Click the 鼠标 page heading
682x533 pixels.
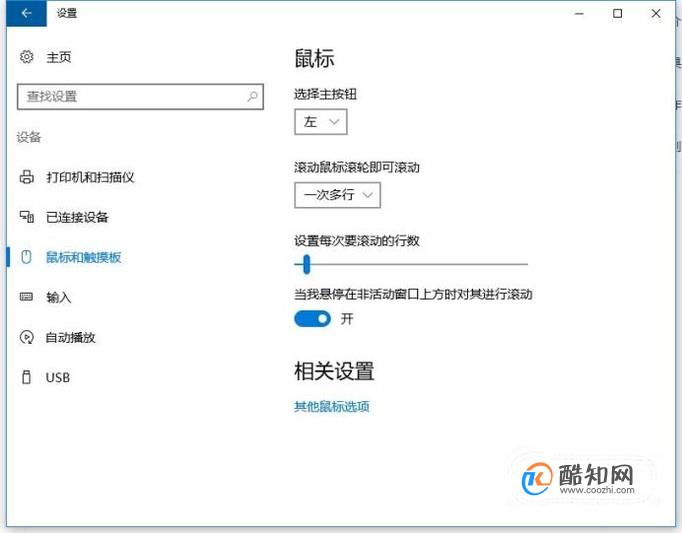click(x=314, y=58)
